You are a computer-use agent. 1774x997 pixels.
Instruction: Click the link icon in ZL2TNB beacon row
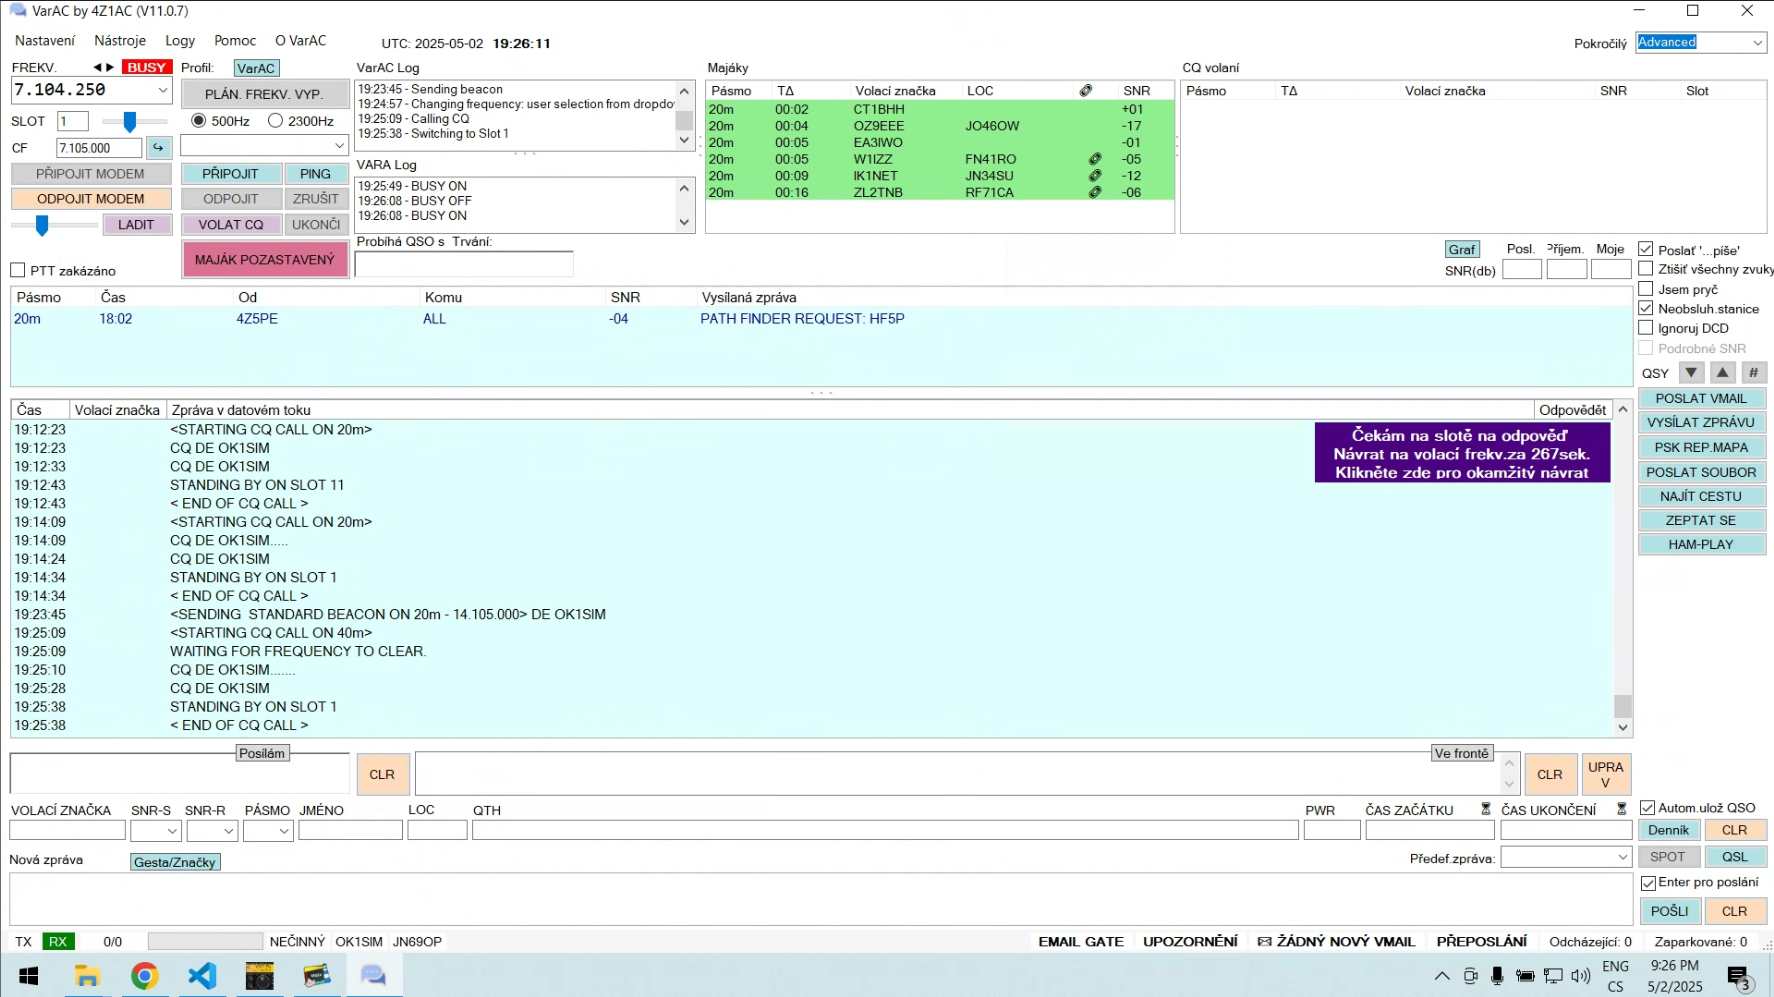1095,192
